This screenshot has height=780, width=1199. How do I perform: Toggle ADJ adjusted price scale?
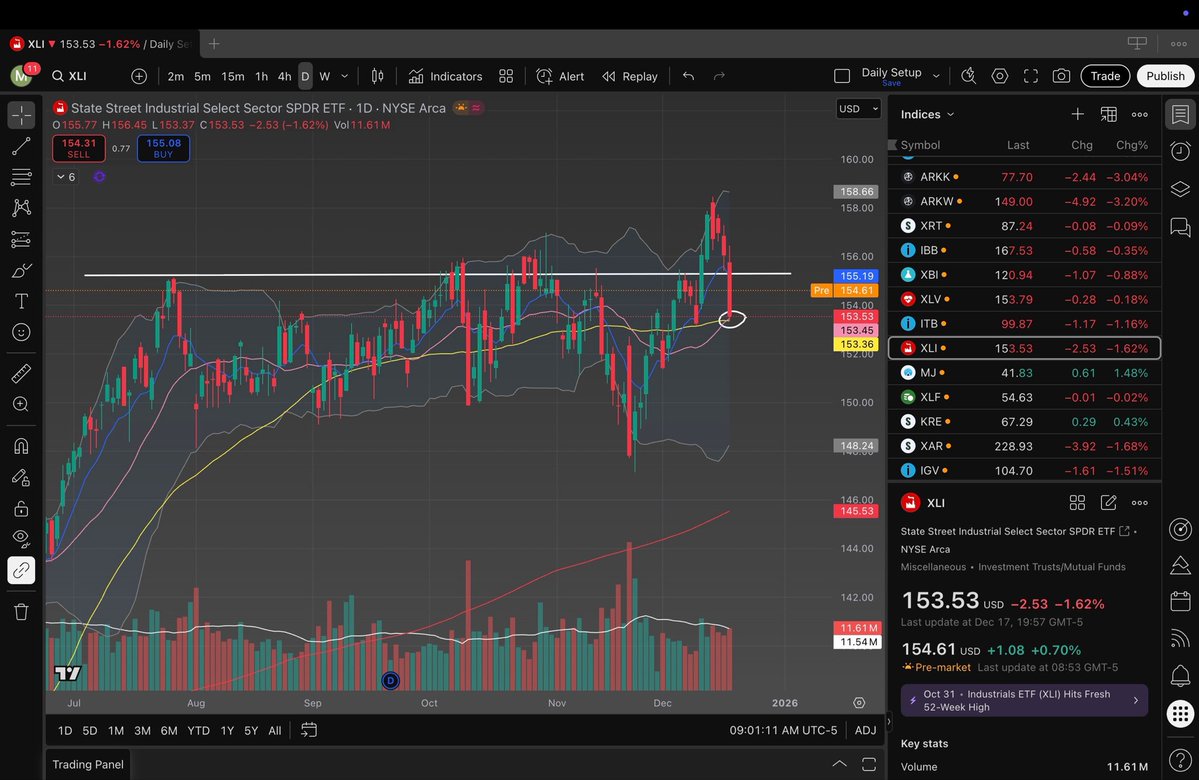point(866,730)
